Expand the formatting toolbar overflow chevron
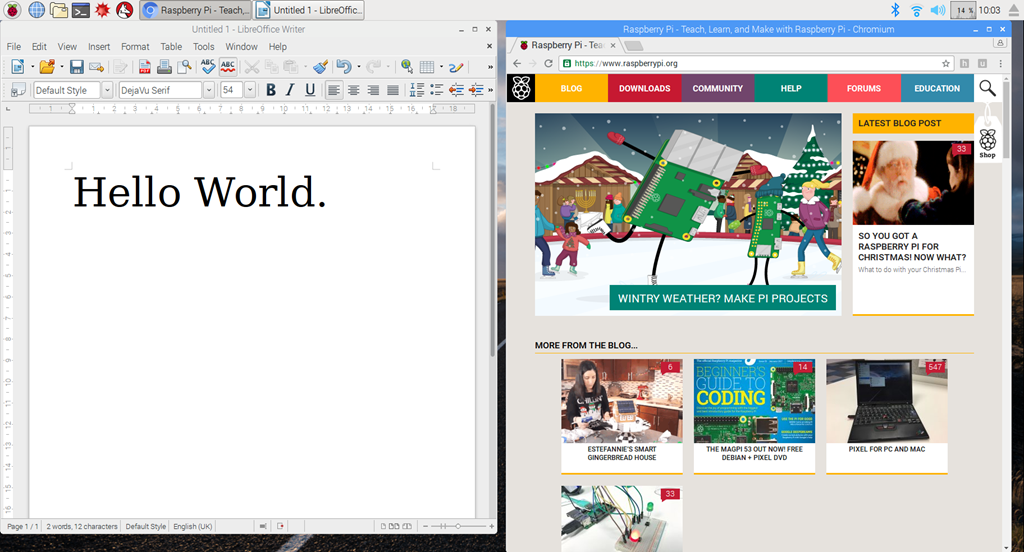This screenshot has width=1024, height=552. 490,90
